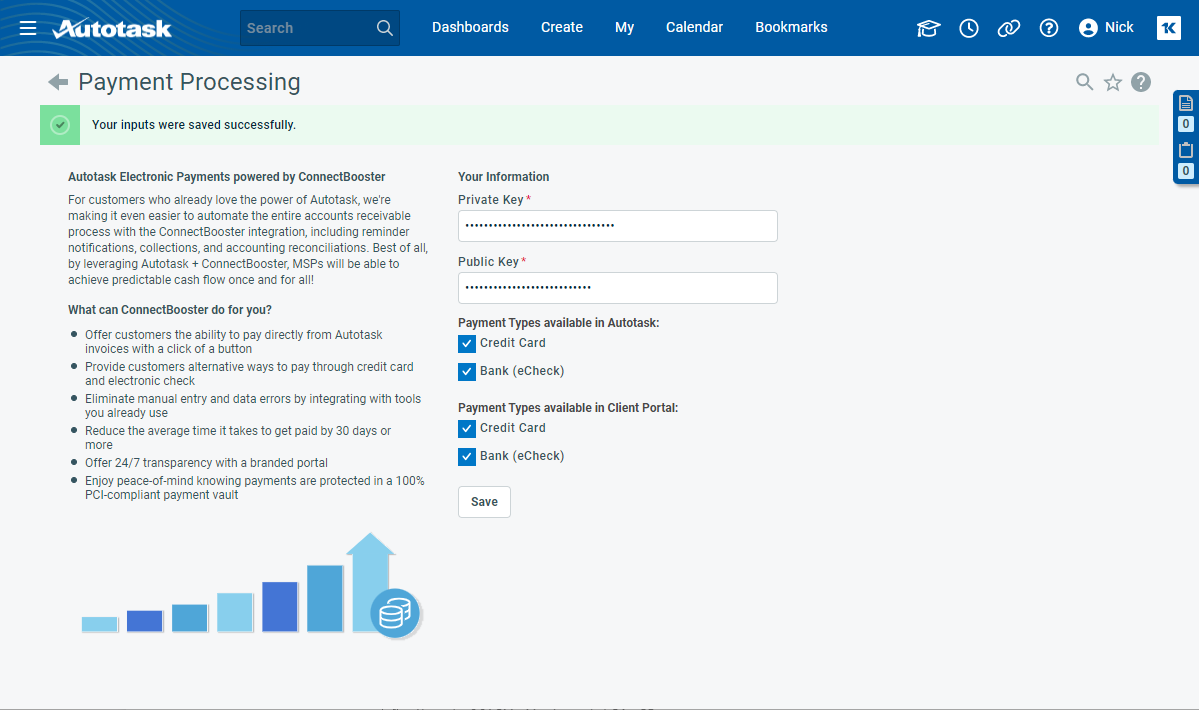Open the Nick user profile menu
The width and height of the screenshot is (1199, 710).
pos(1106,28)
